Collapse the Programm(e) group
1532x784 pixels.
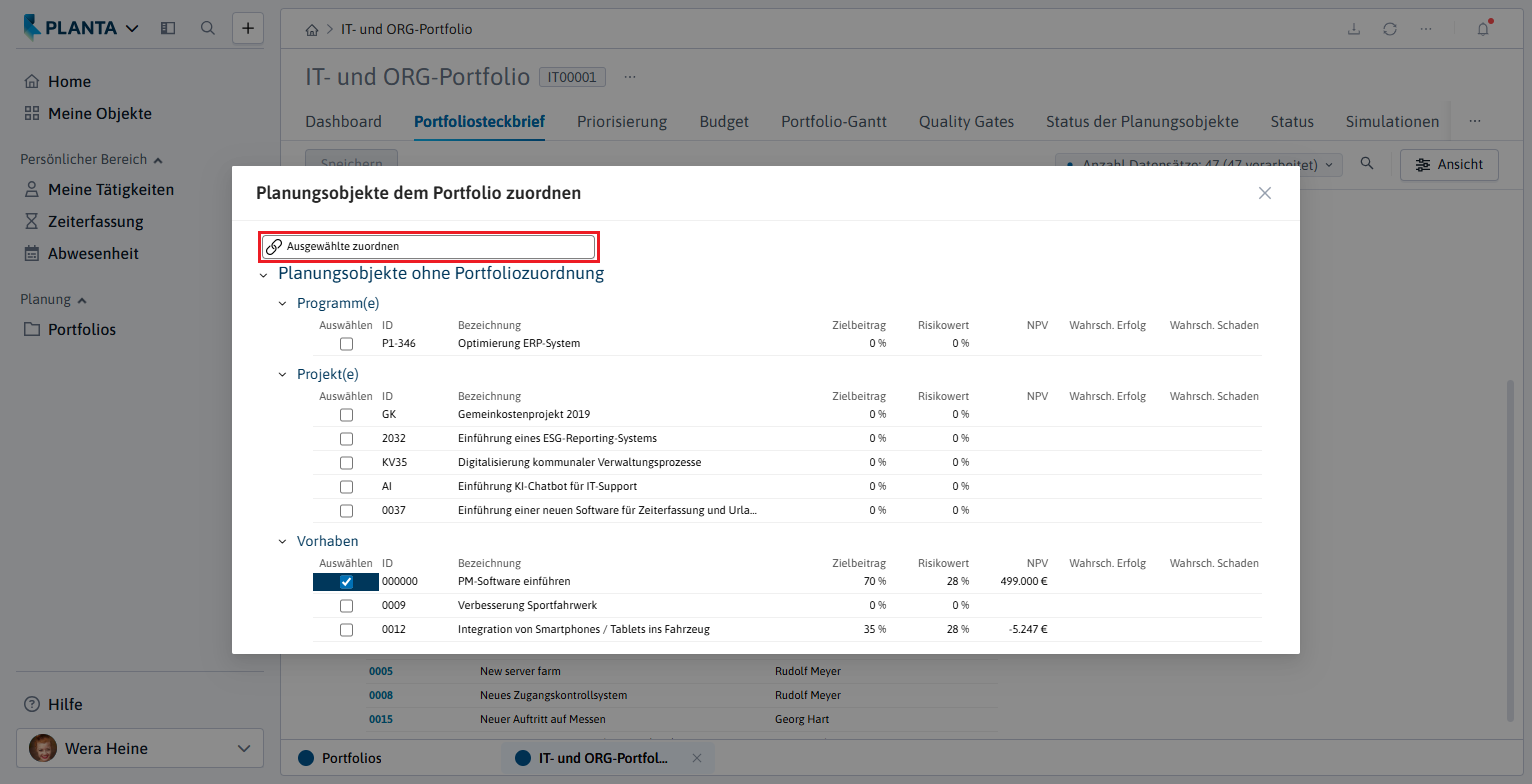283,303
